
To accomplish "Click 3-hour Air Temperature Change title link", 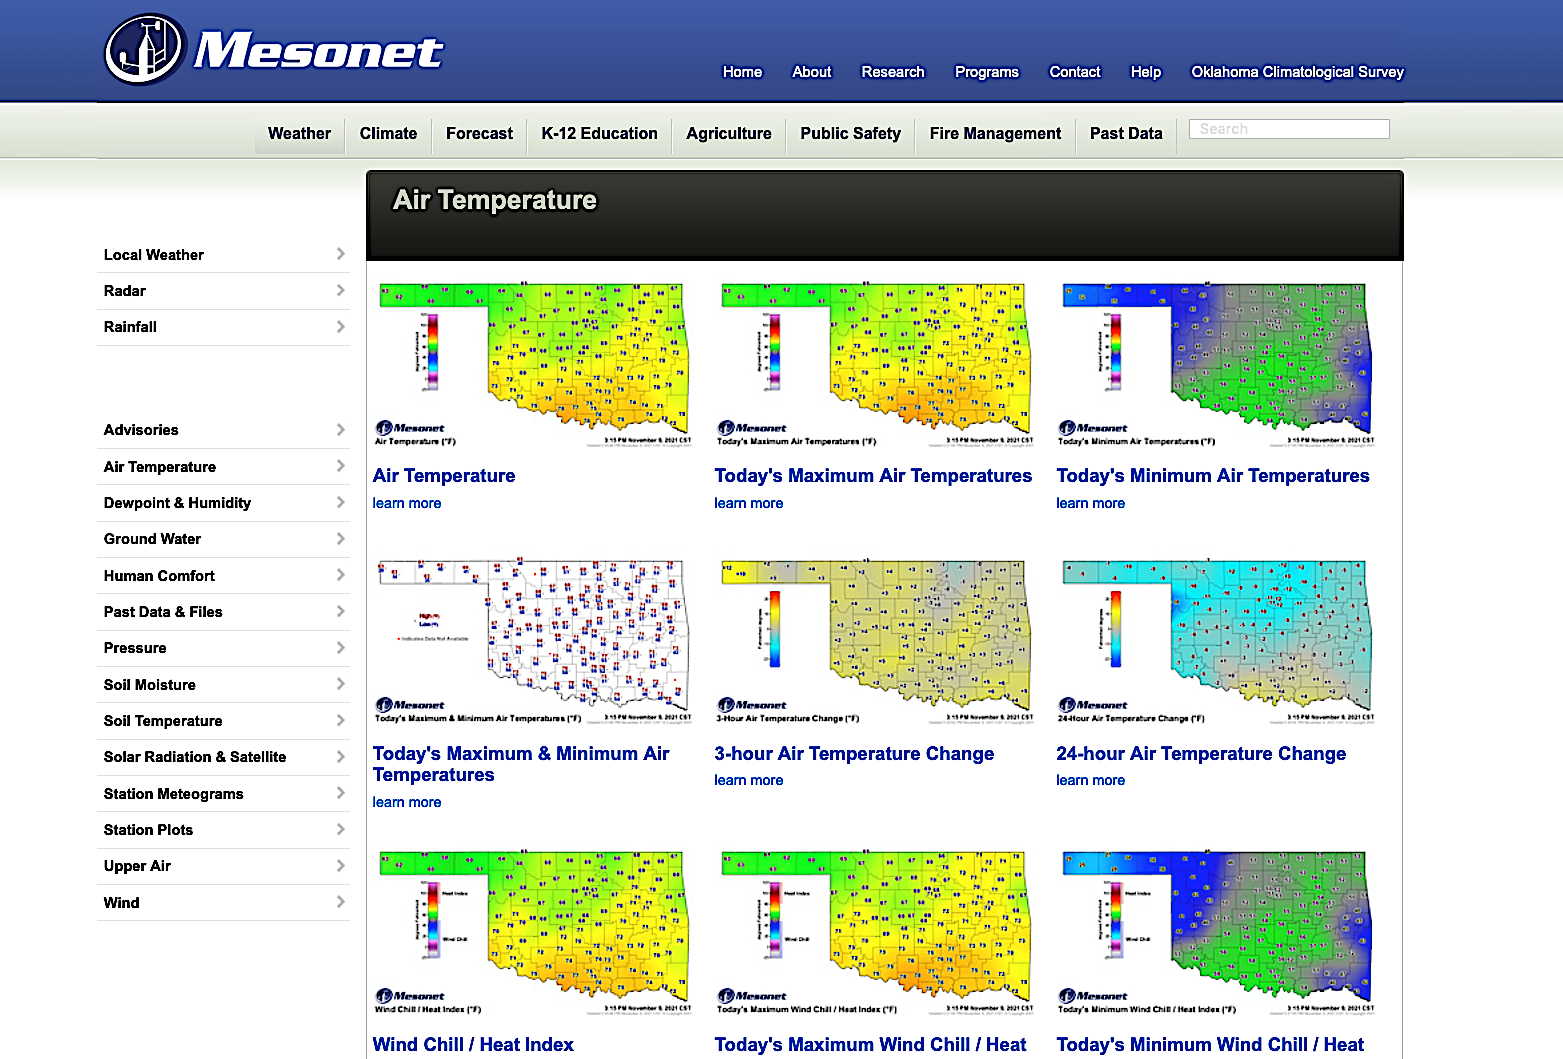I will click(854, 754).
